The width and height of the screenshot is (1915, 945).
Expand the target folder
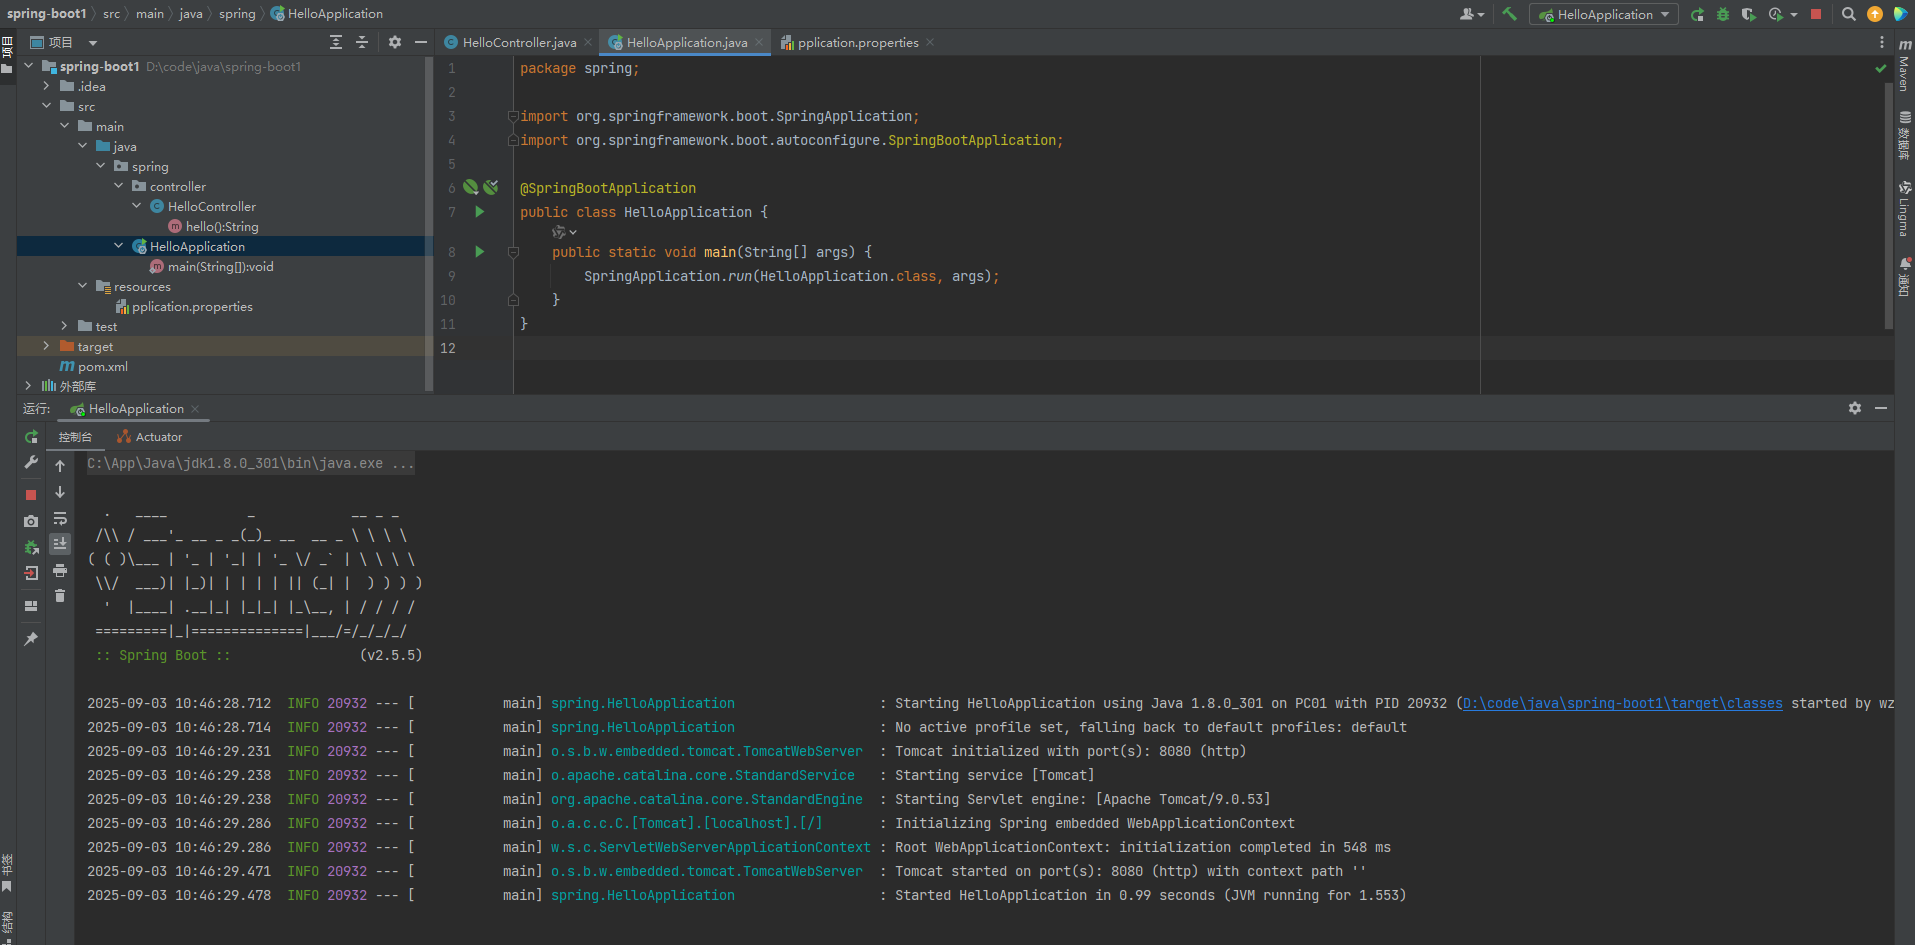[x=46, y=346]
